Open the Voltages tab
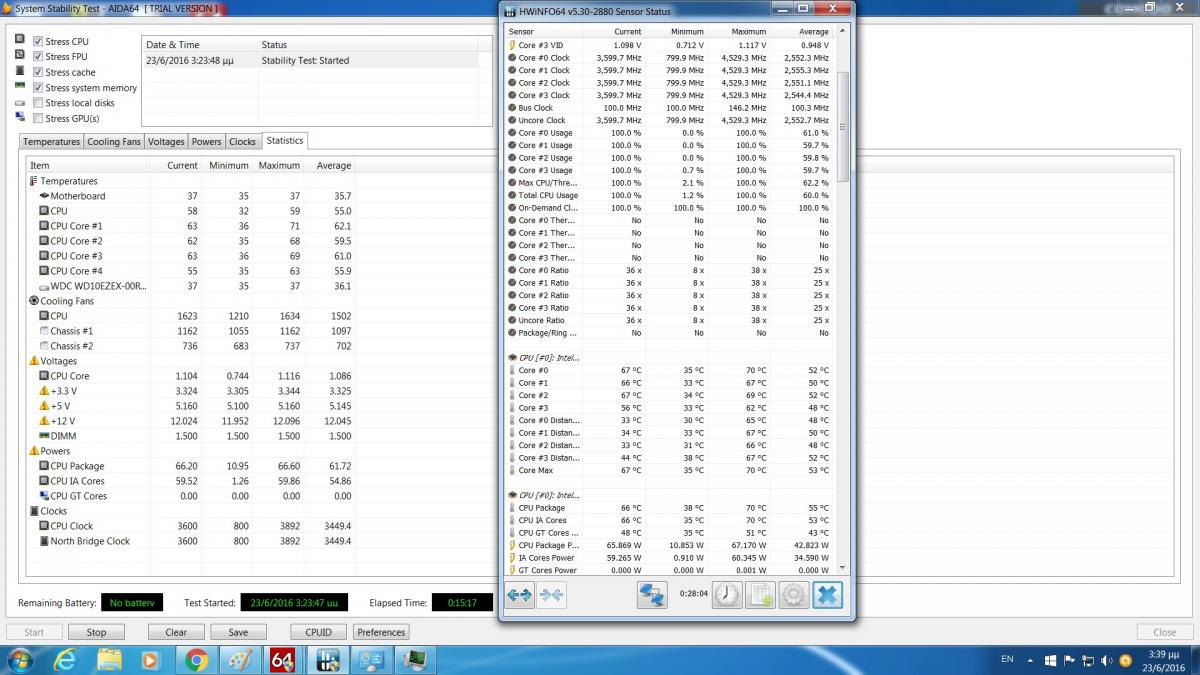Image resolution: width=1200 pixels, height=675 pixels. point(166,142)
